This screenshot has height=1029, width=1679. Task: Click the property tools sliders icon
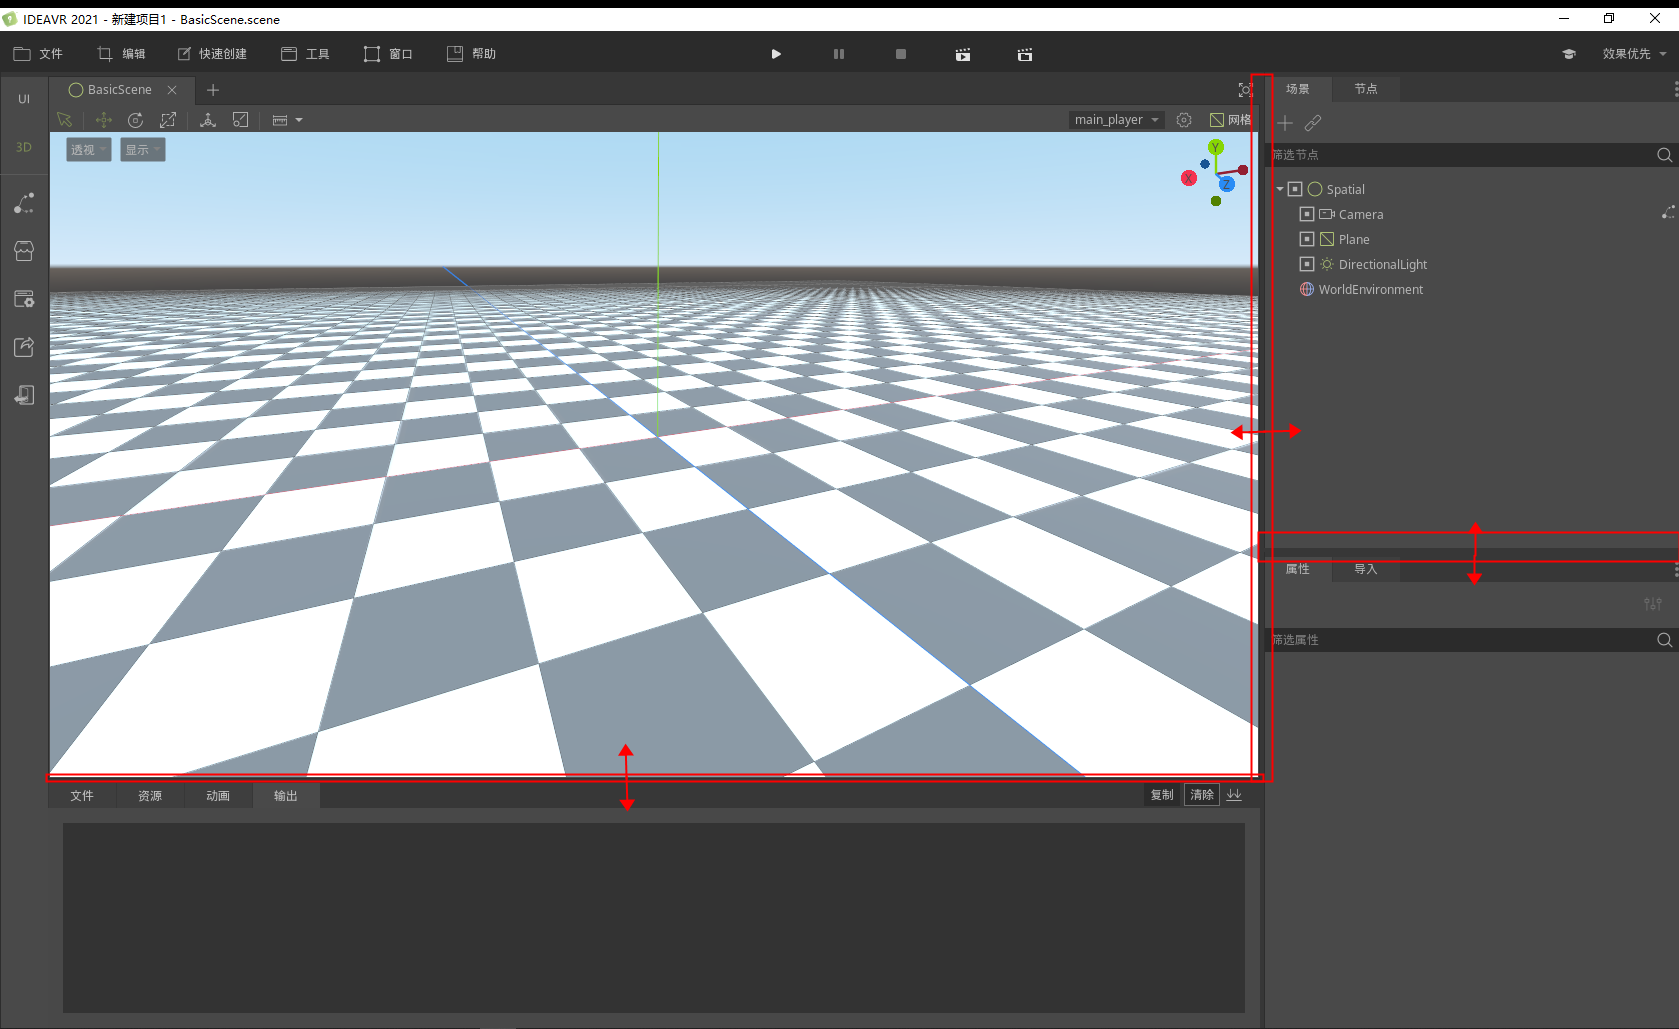1653,604
